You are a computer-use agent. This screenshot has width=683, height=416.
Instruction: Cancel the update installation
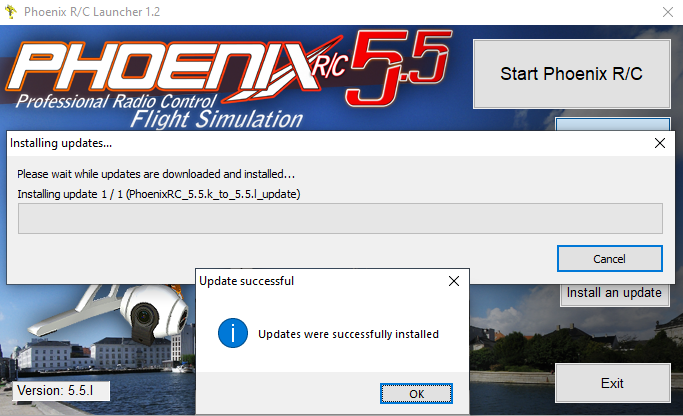point(609,259)
